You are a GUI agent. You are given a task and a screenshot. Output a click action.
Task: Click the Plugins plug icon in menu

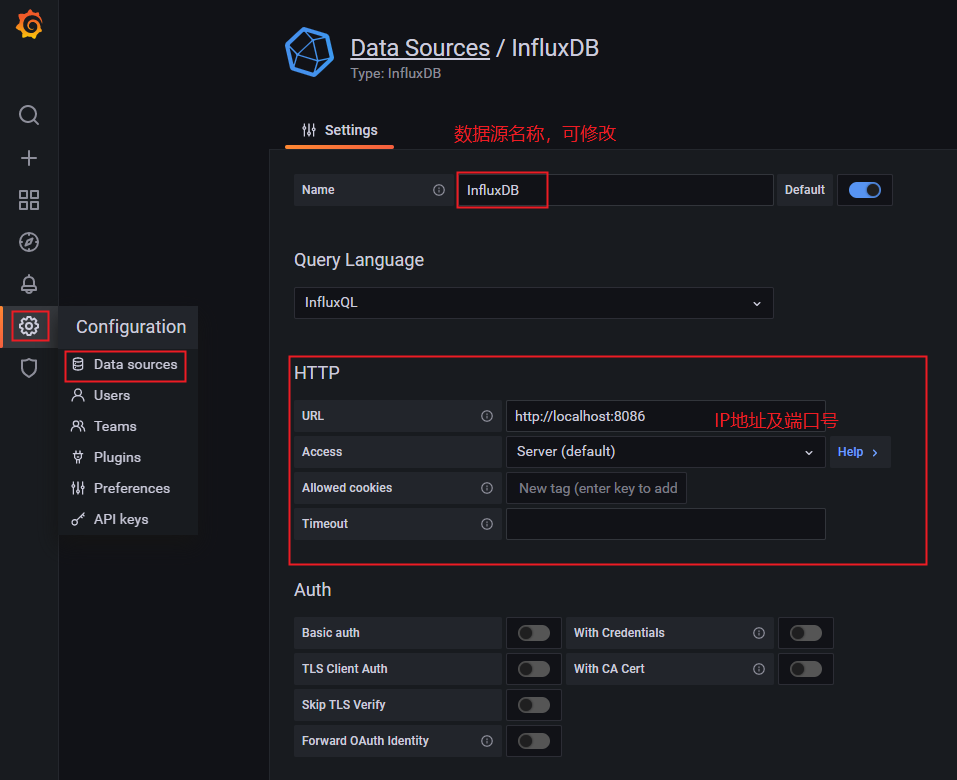(x=78, y=457)
